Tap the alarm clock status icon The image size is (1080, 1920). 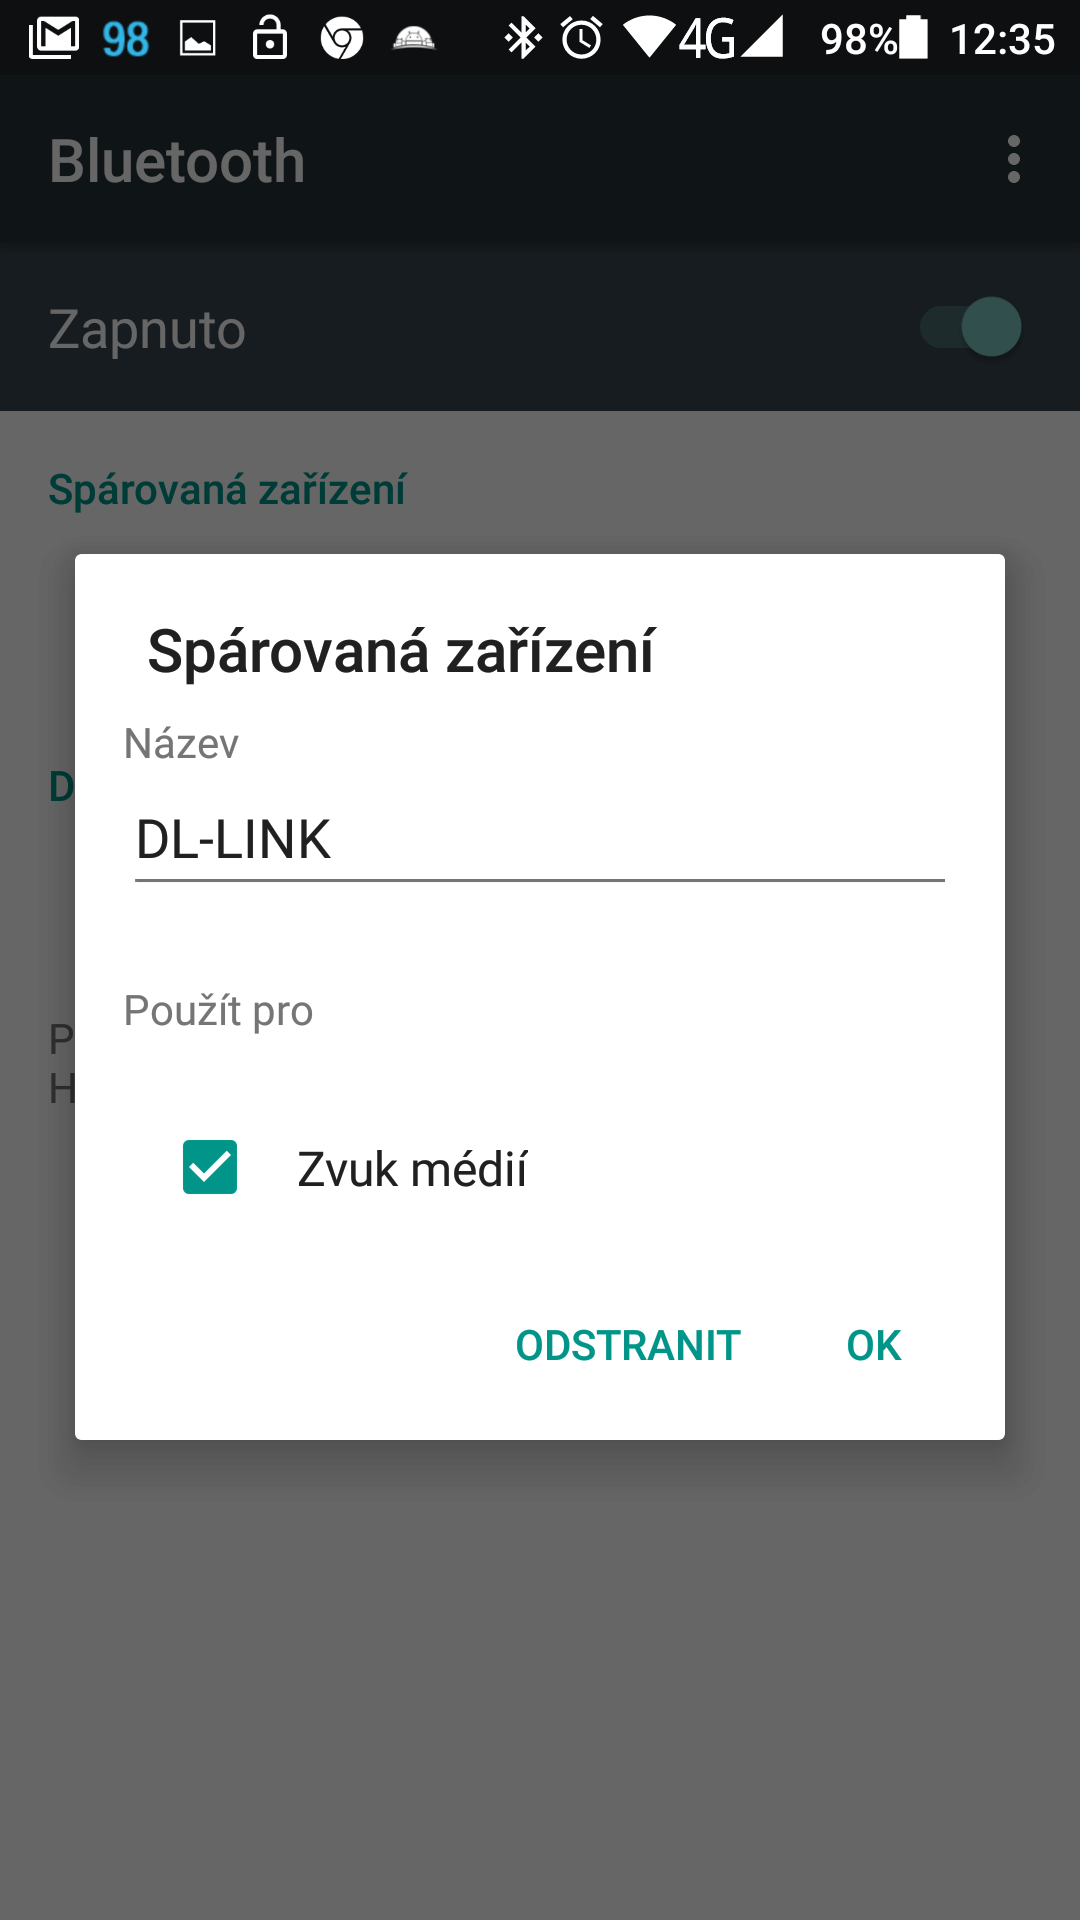click(x=582, y=38)
